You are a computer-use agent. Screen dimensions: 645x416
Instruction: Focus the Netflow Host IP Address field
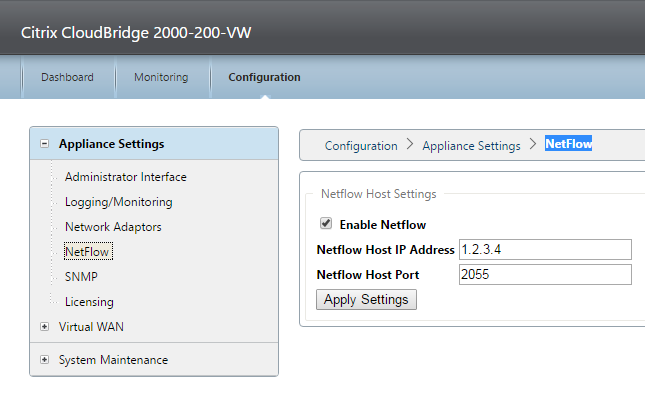pyautogui.click(x=545, y=249)
